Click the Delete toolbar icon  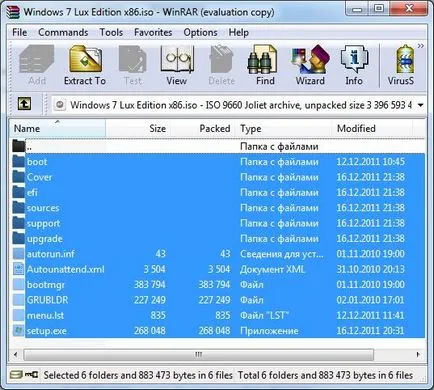tap(221, 60)
